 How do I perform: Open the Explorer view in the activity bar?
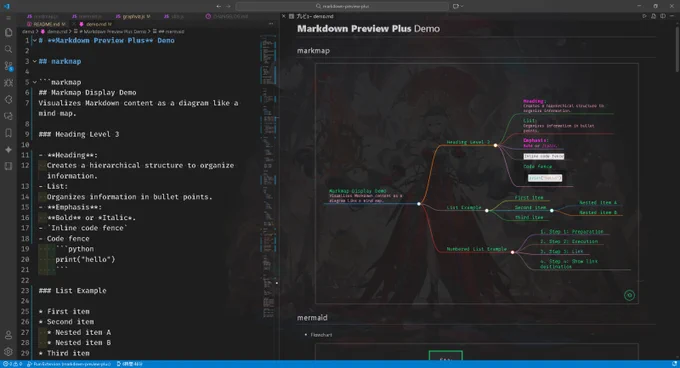point(8,33)
